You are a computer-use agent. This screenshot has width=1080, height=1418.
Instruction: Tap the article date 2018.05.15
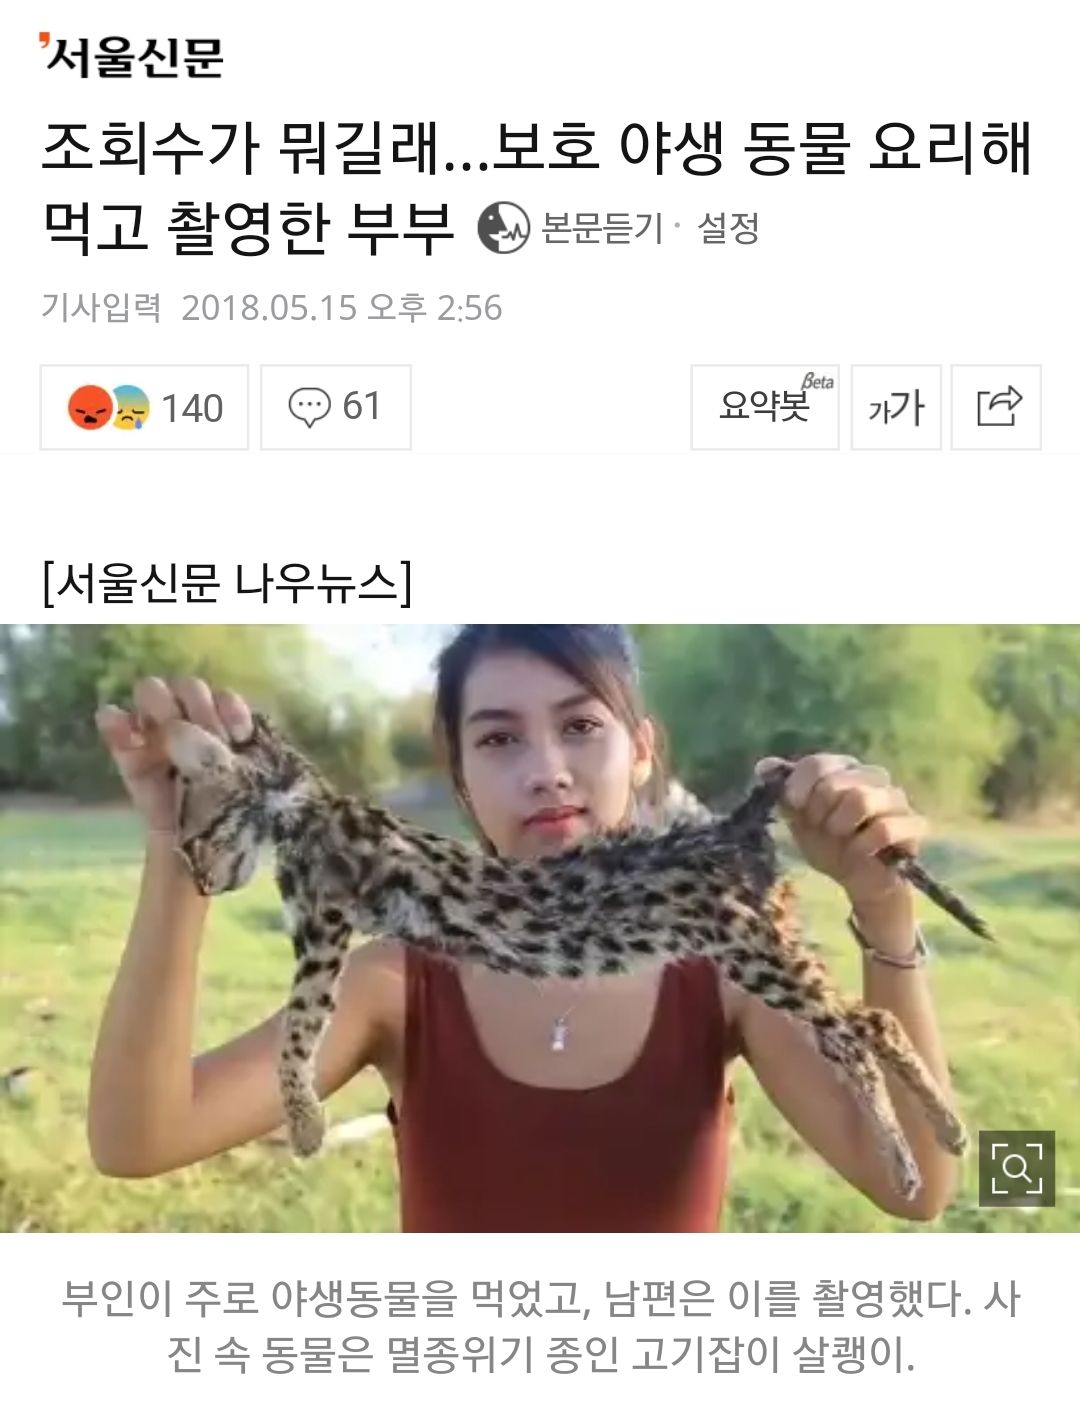pos(269,307)
